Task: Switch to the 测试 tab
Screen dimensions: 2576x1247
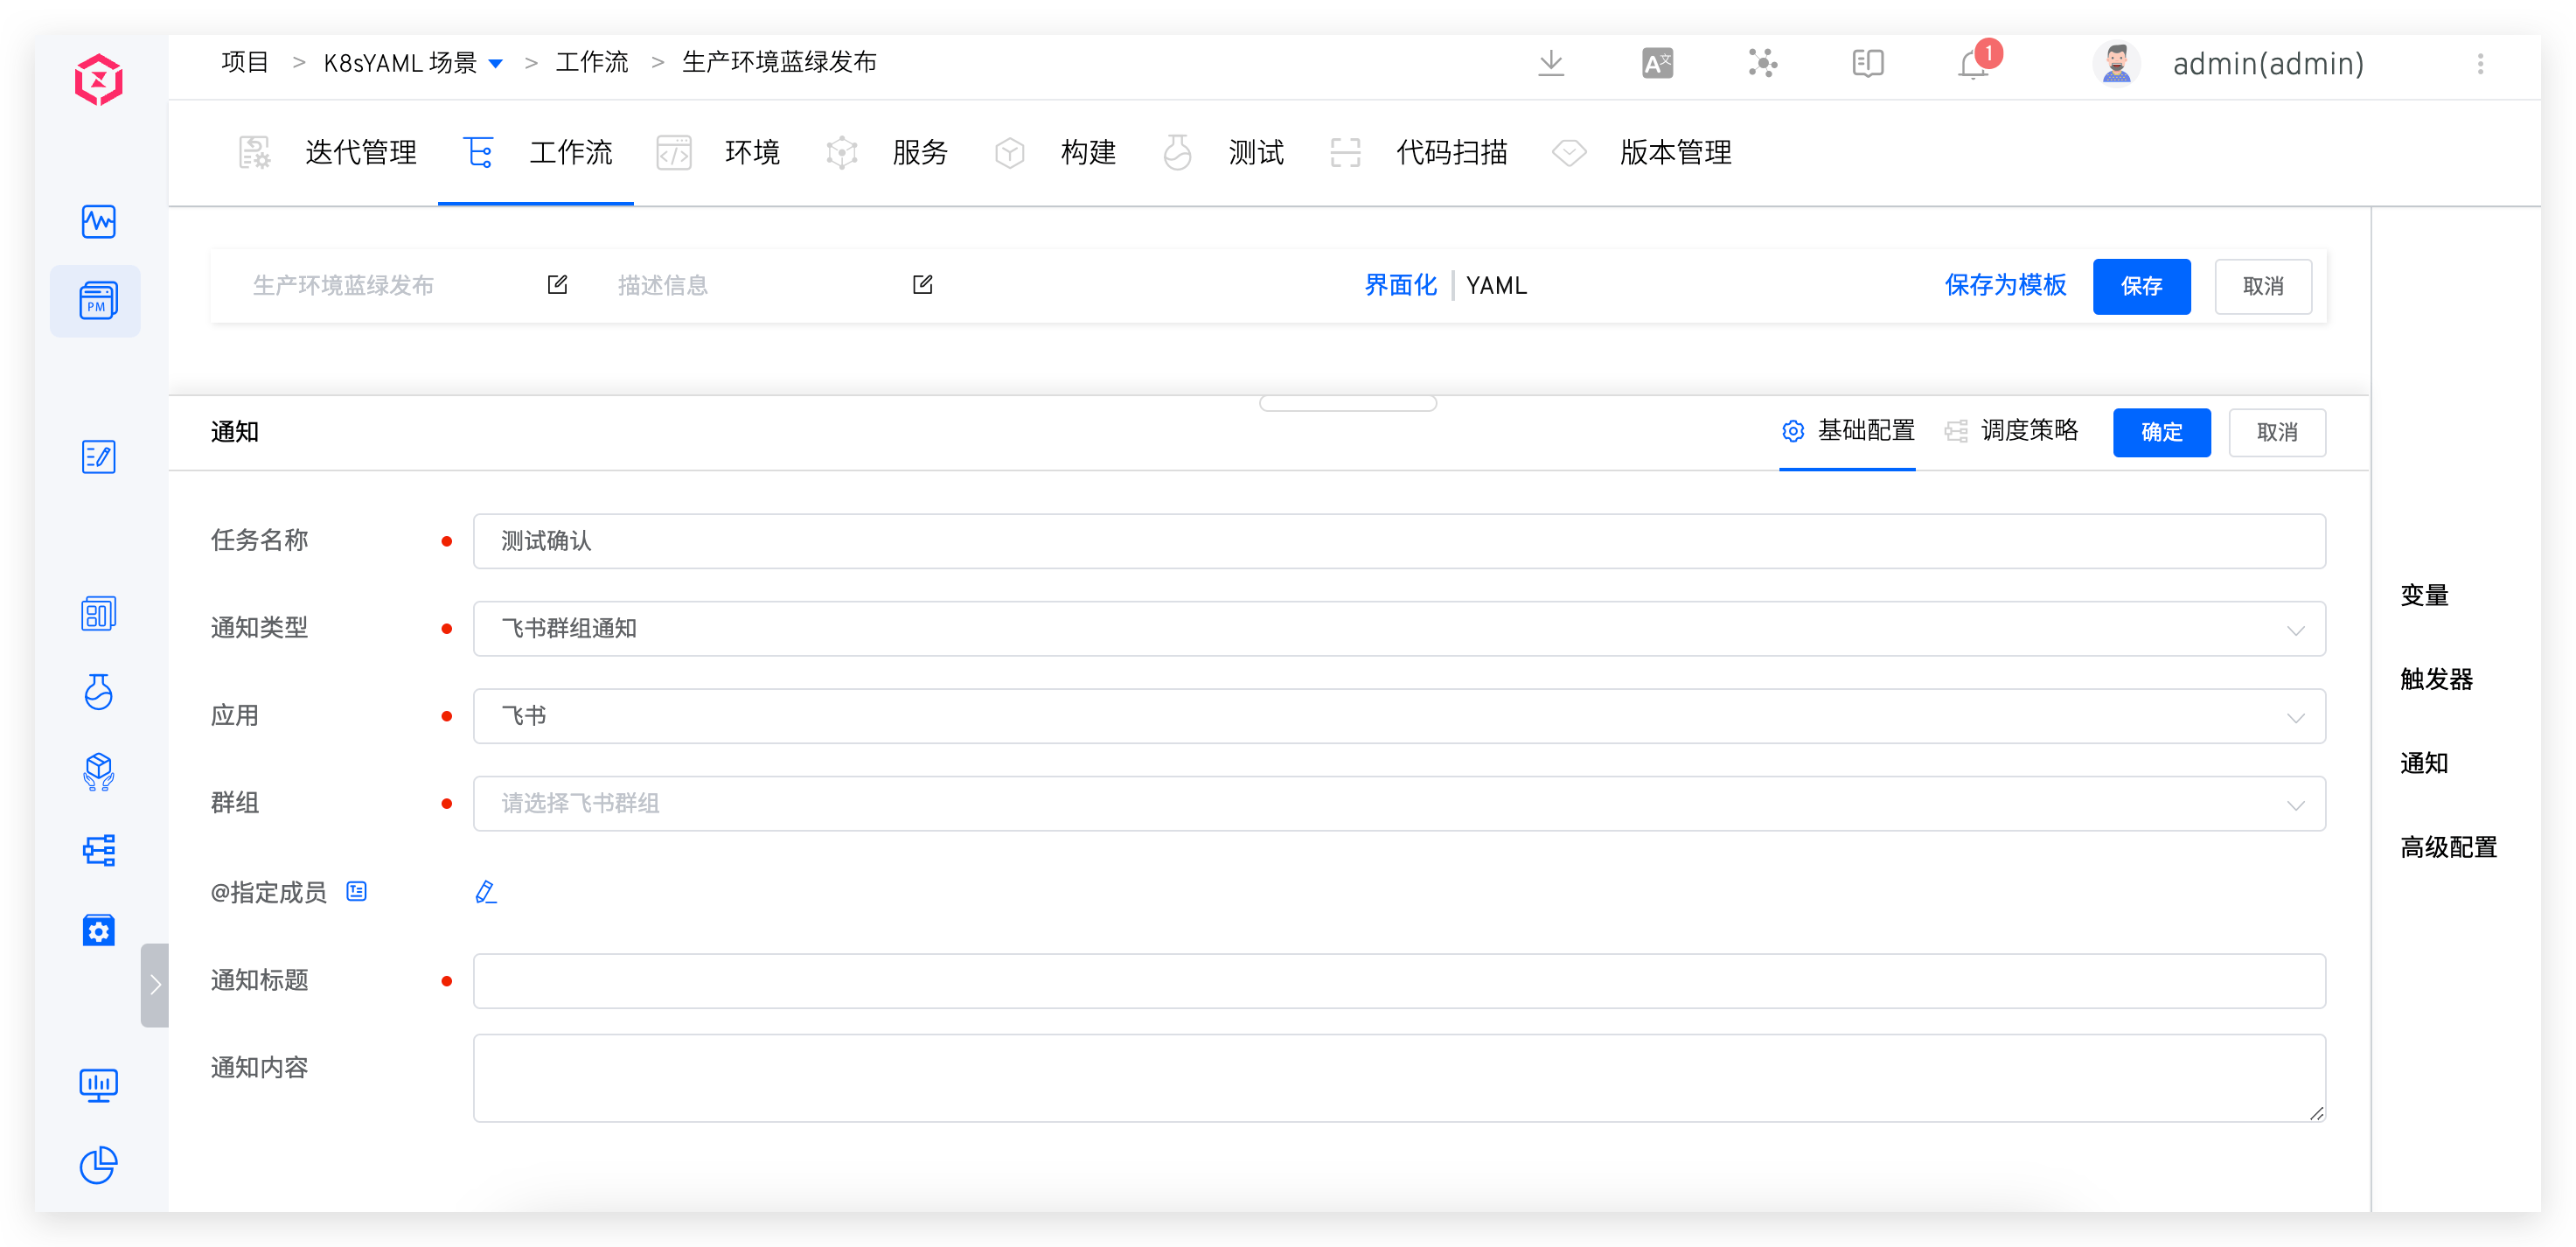Action: click(1255, 152)
